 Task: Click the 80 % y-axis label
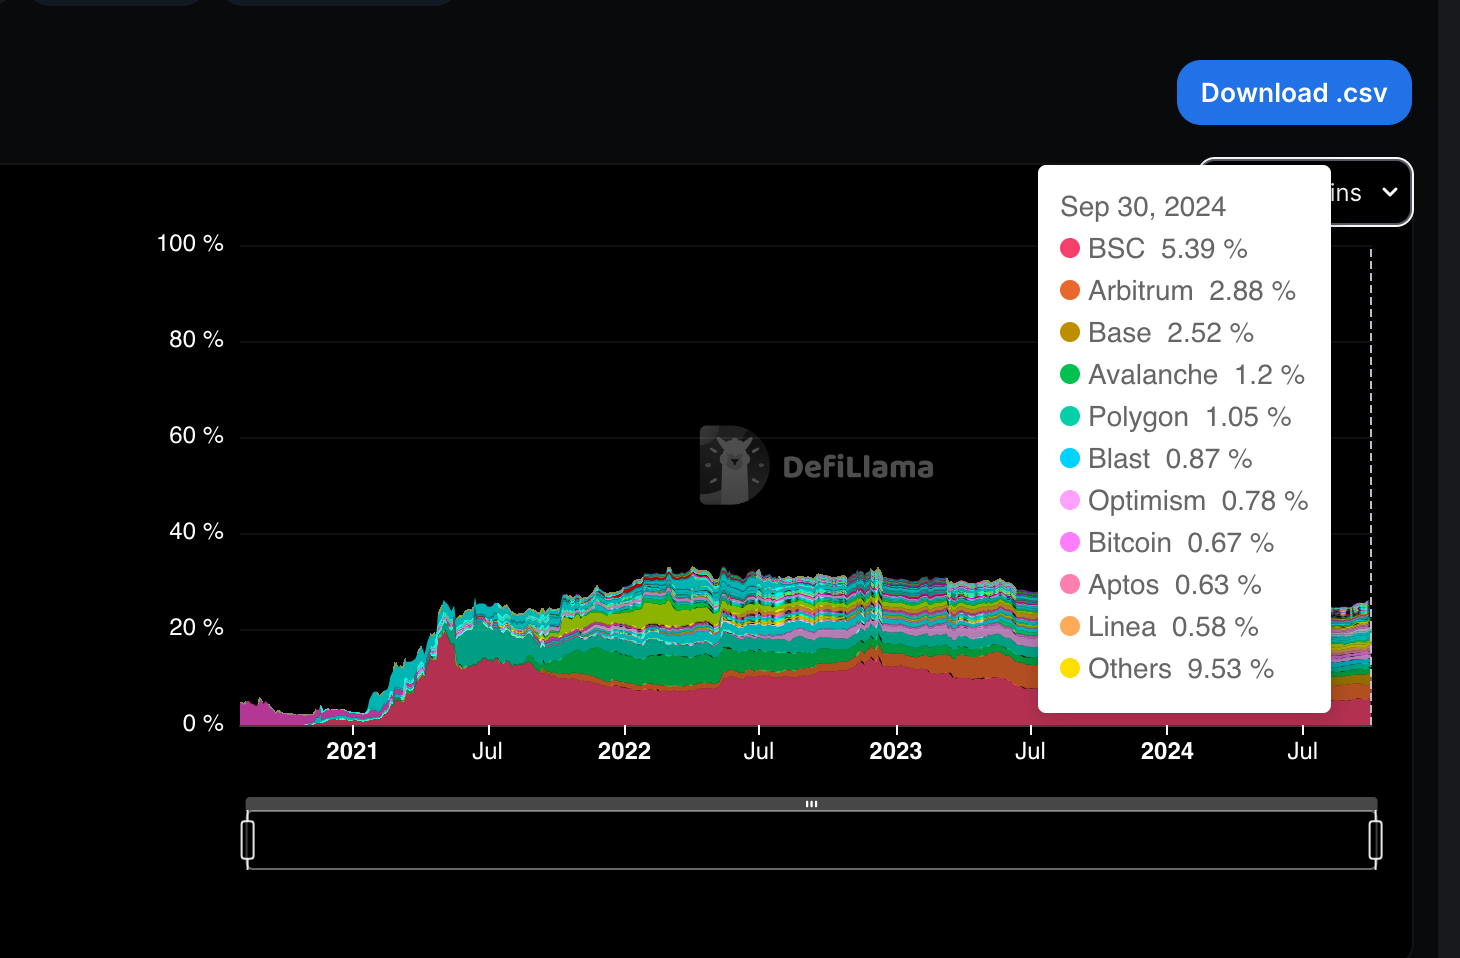(x=196, y=340)
